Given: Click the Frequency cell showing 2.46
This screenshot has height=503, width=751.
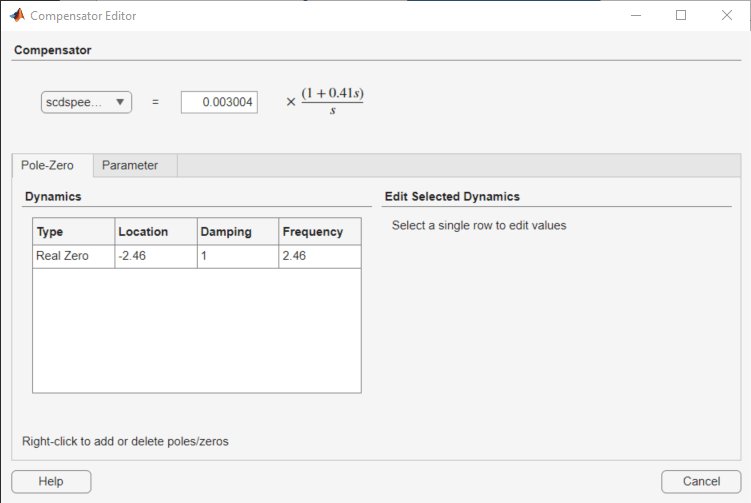Looking at the screenshot, I should [x=319, y=256].
